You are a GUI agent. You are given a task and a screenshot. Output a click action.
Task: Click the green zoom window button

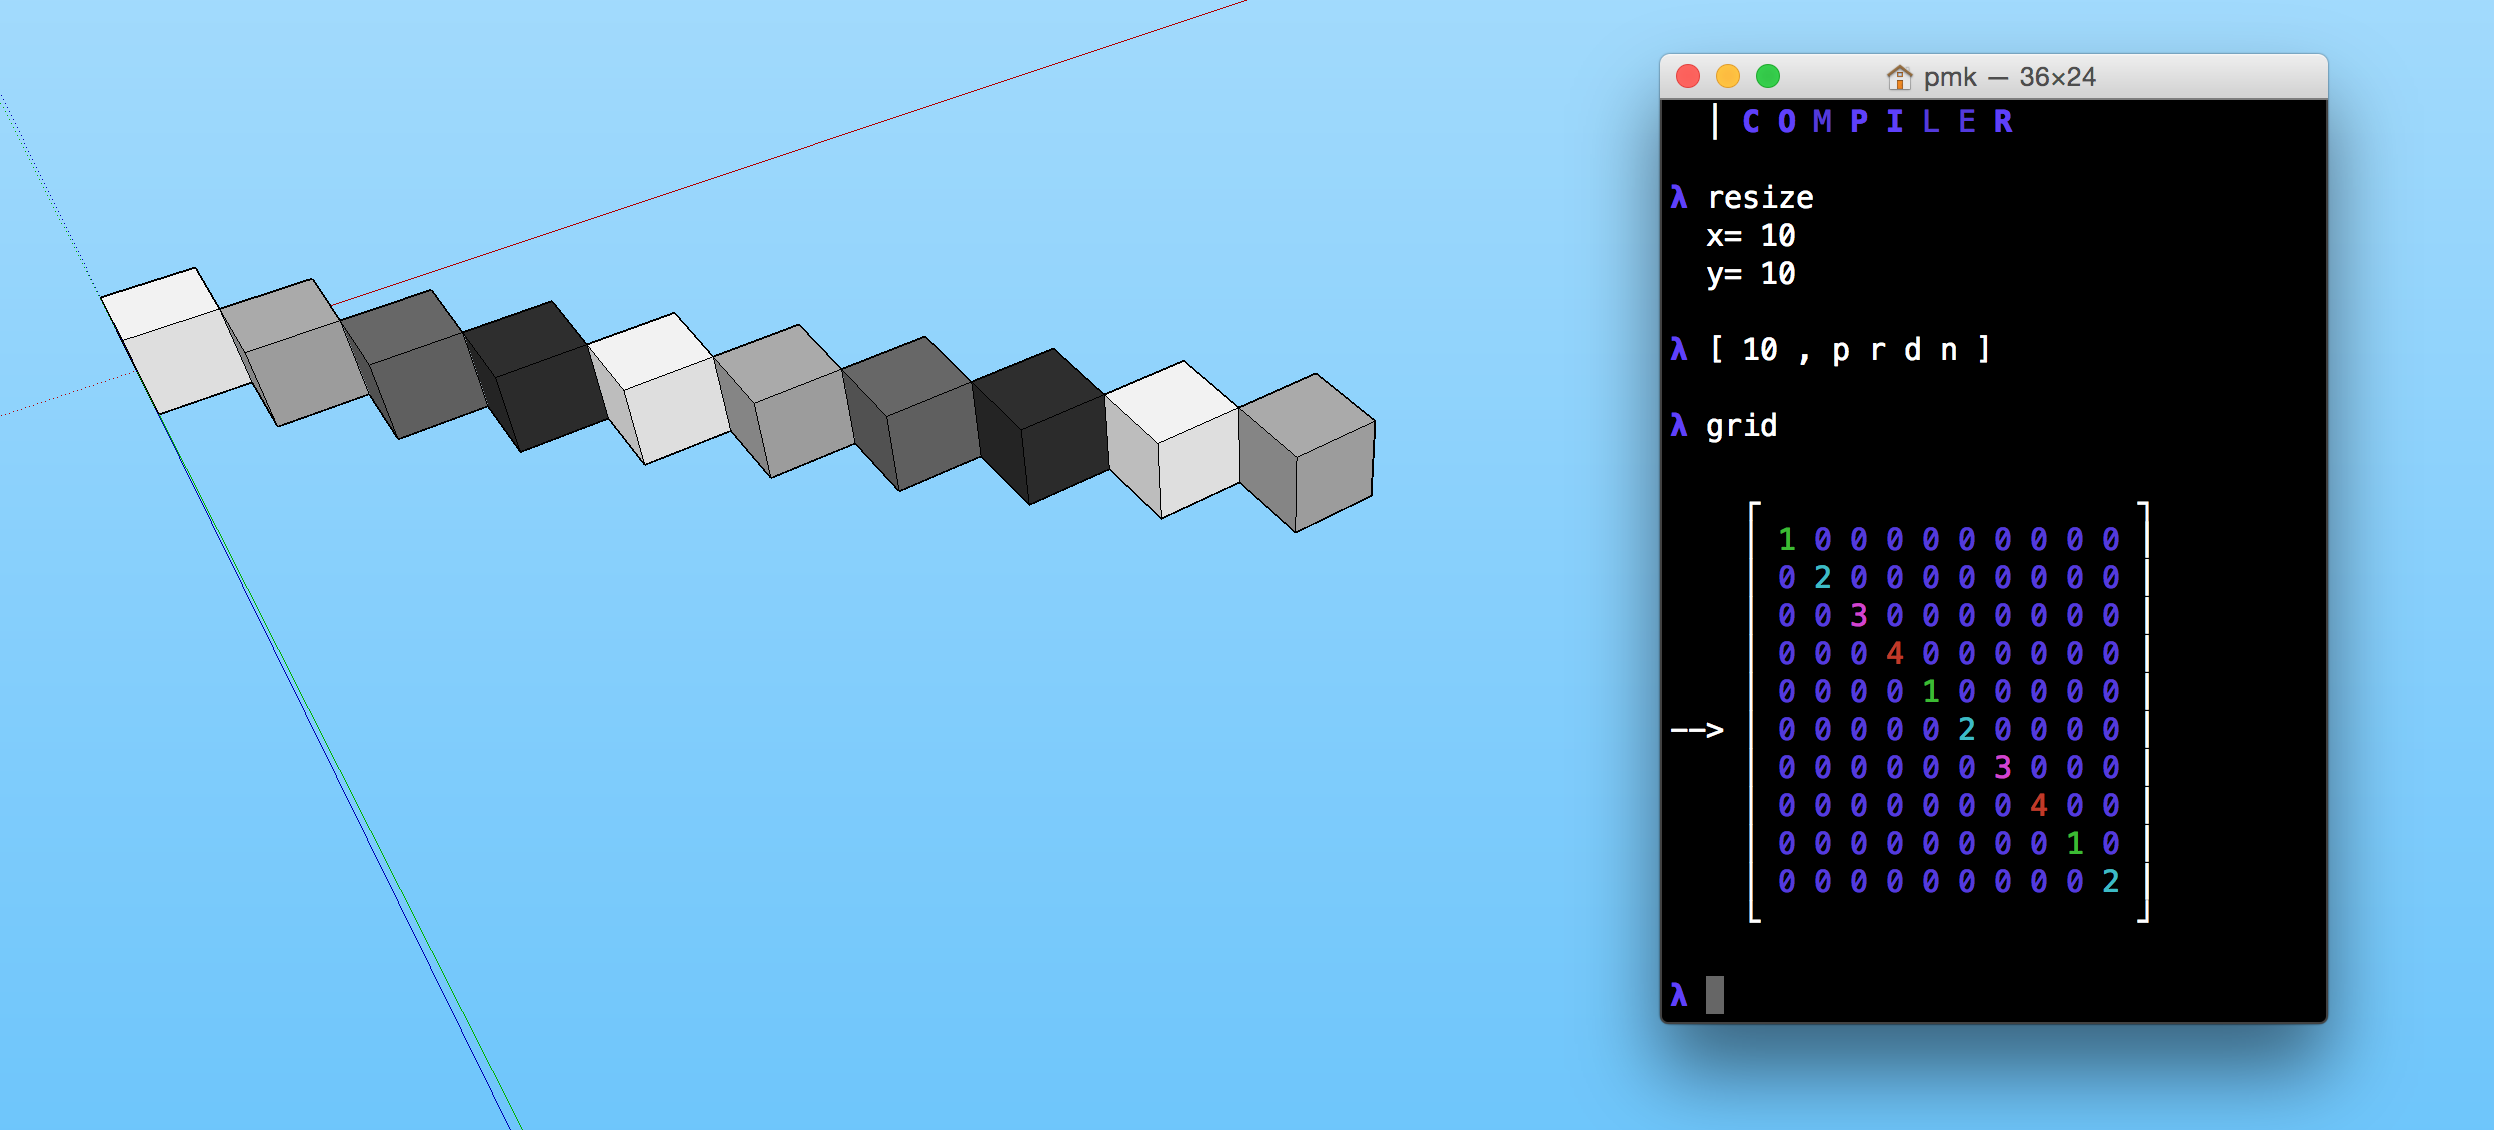(1768, 76)
